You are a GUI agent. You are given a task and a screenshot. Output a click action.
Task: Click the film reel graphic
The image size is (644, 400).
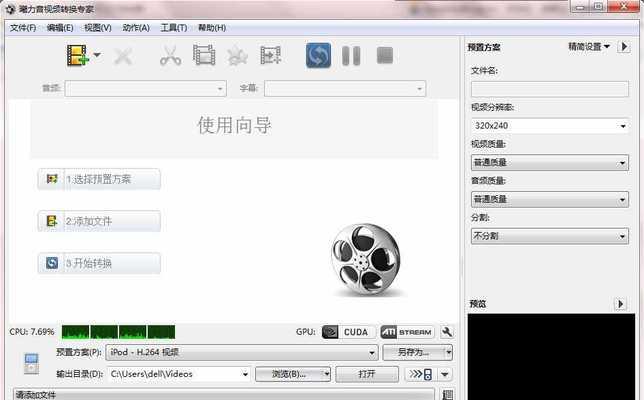[x=365, y=260]
